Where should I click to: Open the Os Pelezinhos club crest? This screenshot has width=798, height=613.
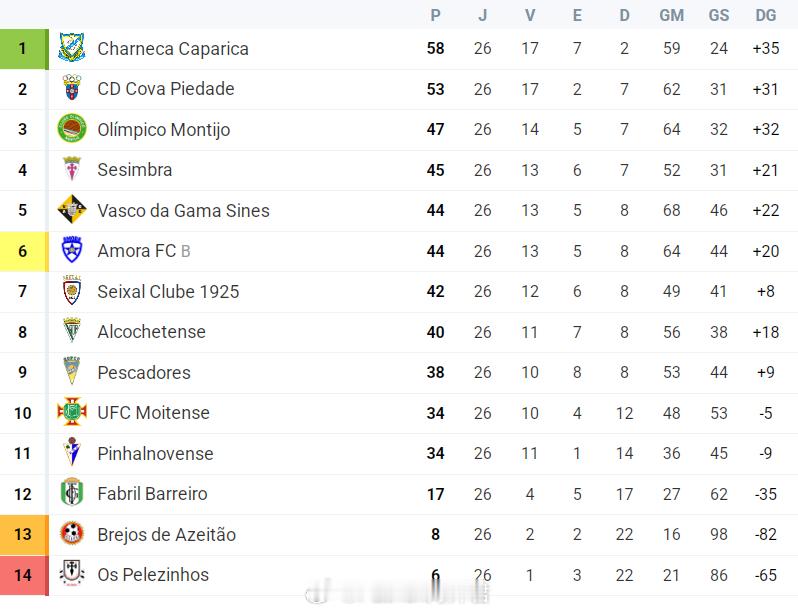point(72,574)
